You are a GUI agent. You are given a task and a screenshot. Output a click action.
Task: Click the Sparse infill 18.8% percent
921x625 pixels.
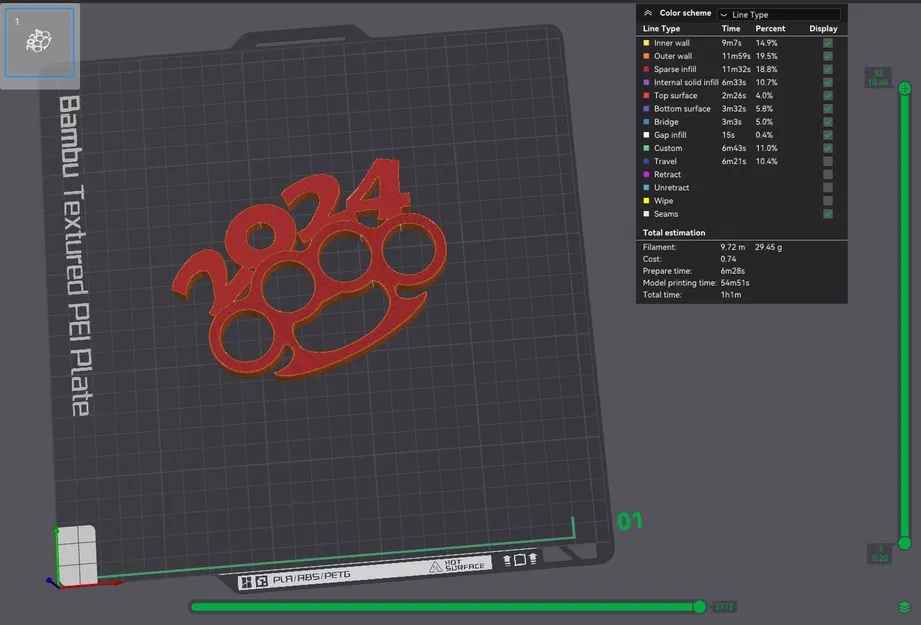coord(767,69)
